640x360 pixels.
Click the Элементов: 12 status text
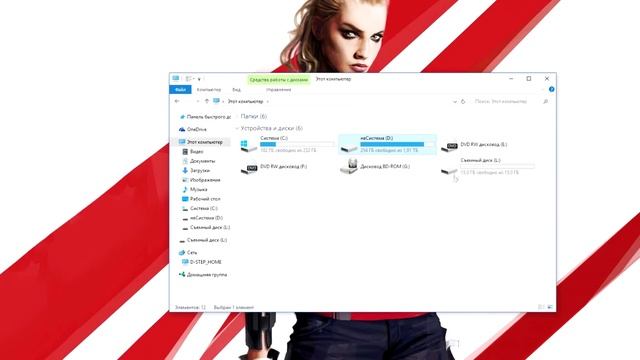(x=190, y=307)
